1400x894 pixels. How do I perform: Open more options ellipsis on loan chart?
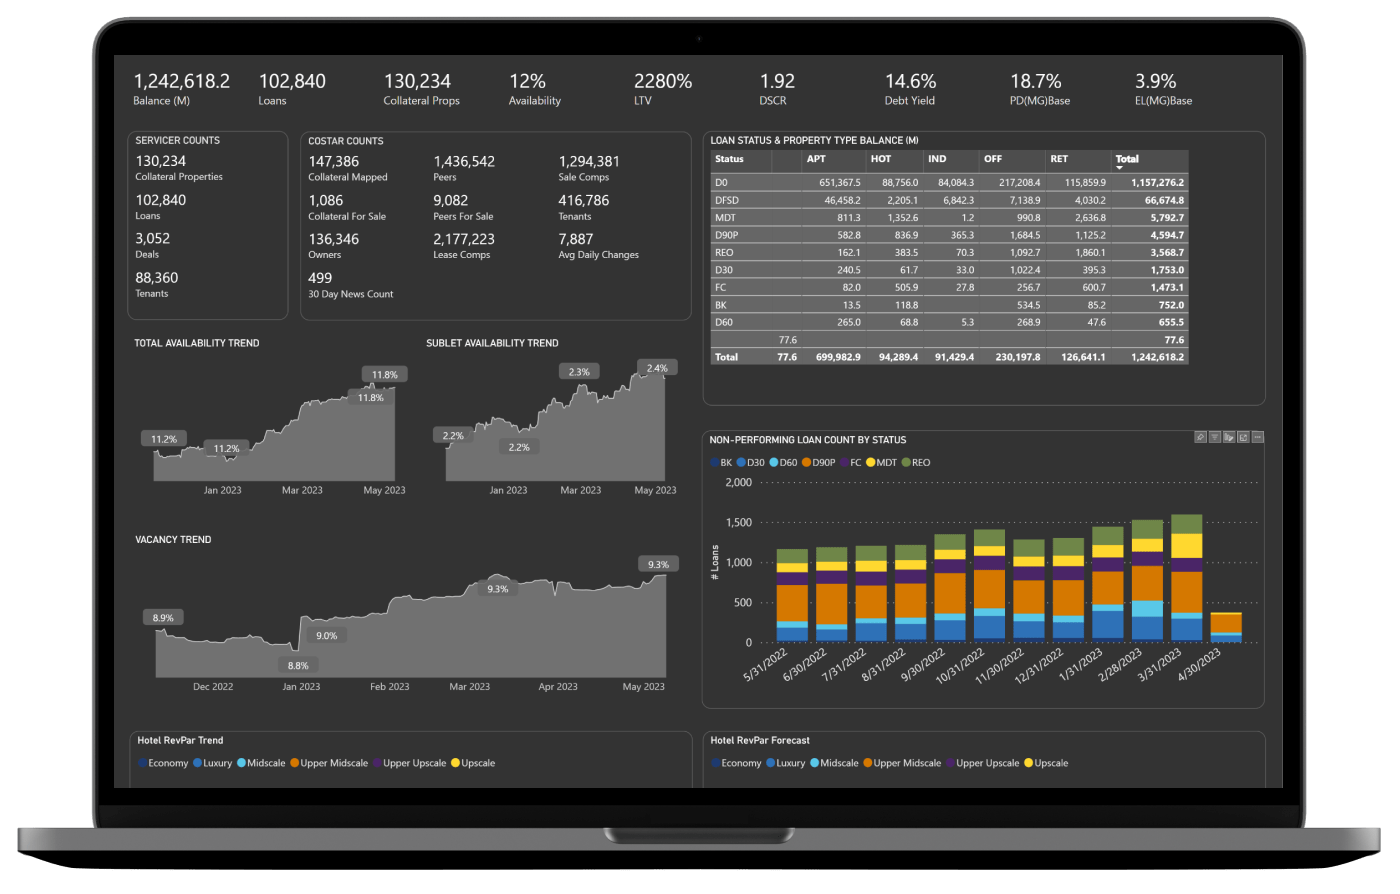coord(1258,437)
